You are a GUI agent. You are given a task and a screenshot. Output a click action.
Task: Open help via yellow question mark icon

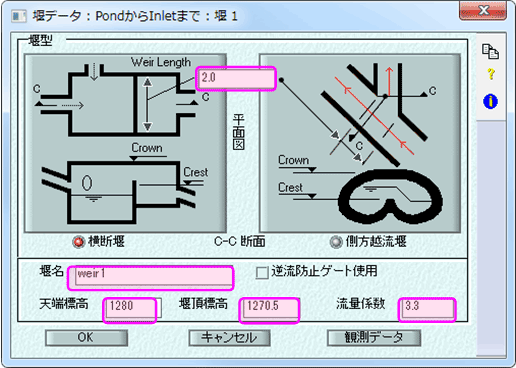pyautogui.click(x=491, y=74)
